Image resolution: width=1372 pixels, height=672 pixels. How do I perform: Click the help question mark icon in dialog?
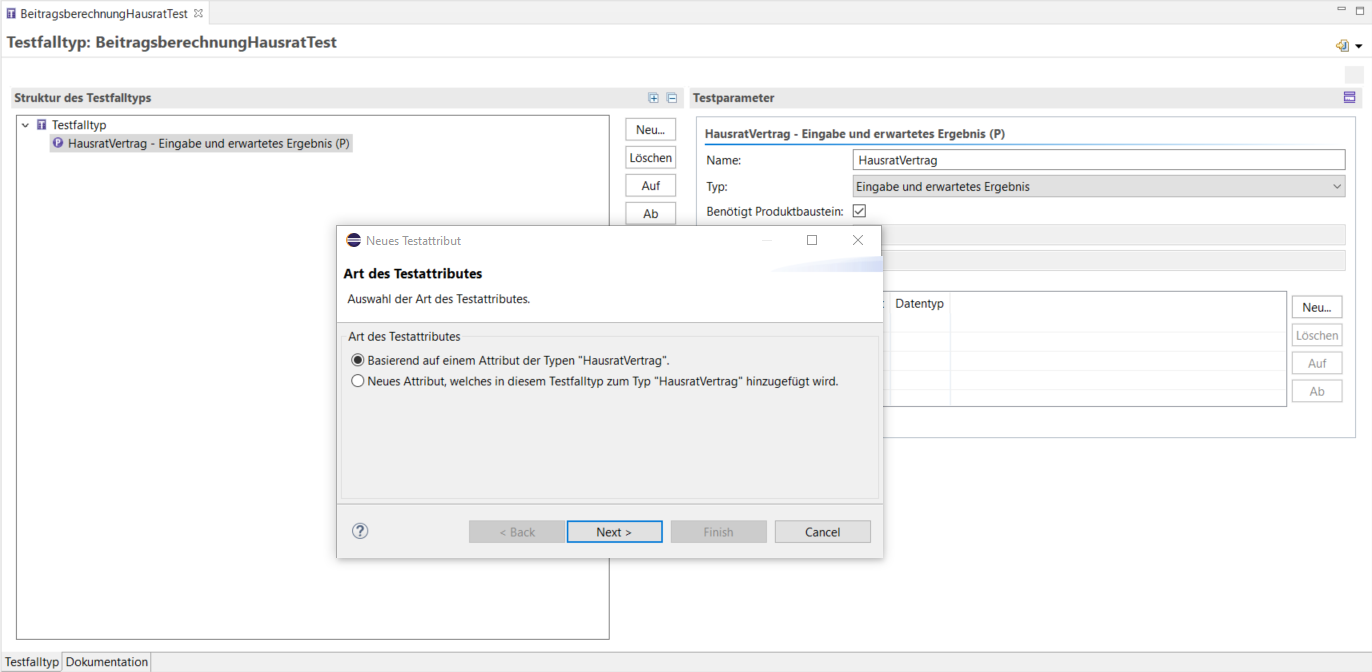361,531
